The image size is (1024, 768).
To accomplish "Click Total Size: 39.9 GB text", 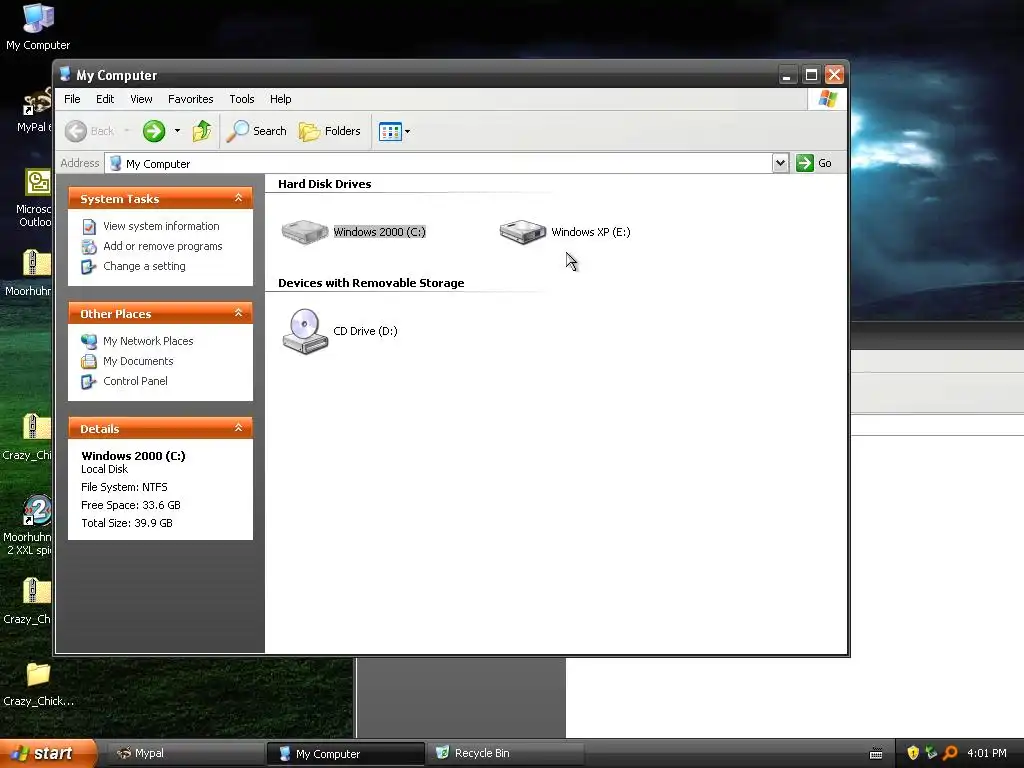I will tap(127, 523).
